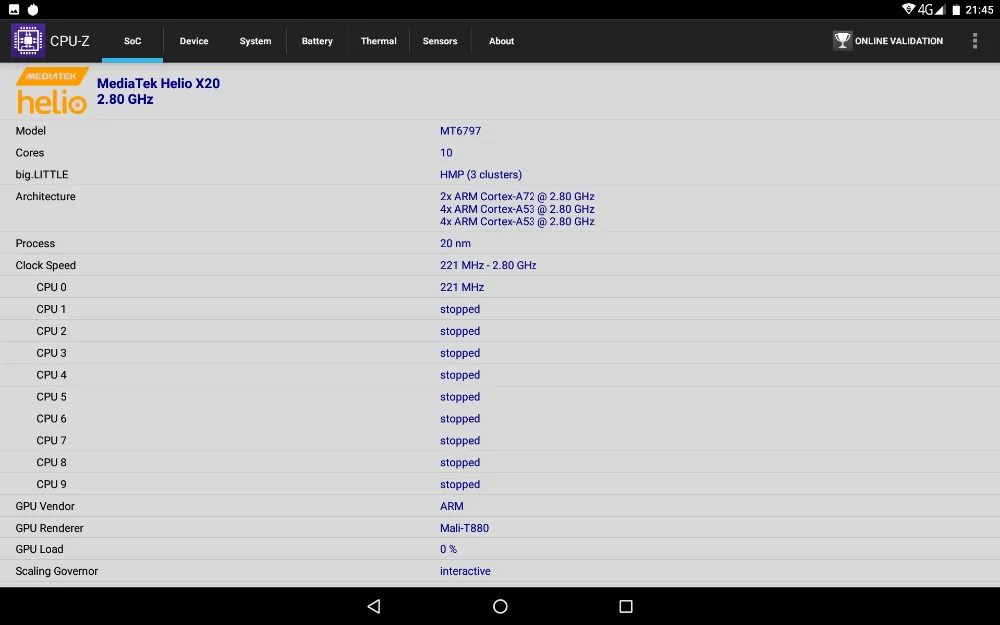The height and width of the screenshot is (625, 1000).
Task: Open the Battery tab
Action: [x=317, y=41]
